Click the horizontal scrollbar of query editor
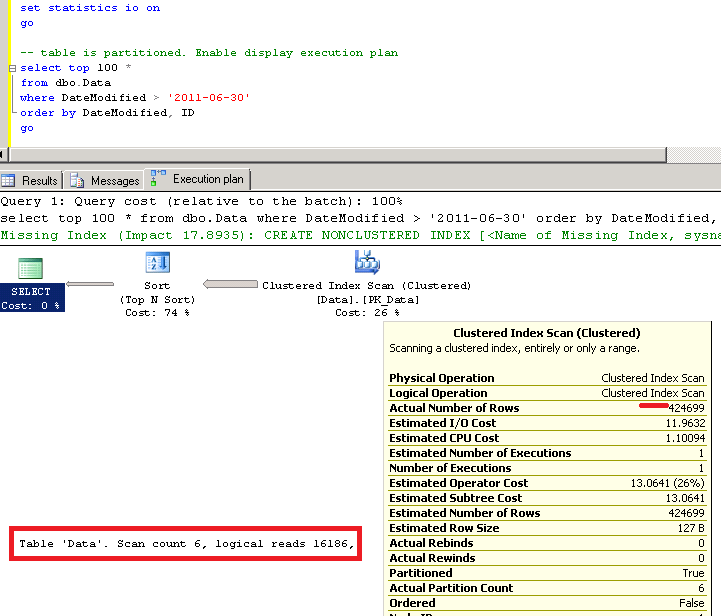This screenshot has width=721, height=616. pos(338,155)
